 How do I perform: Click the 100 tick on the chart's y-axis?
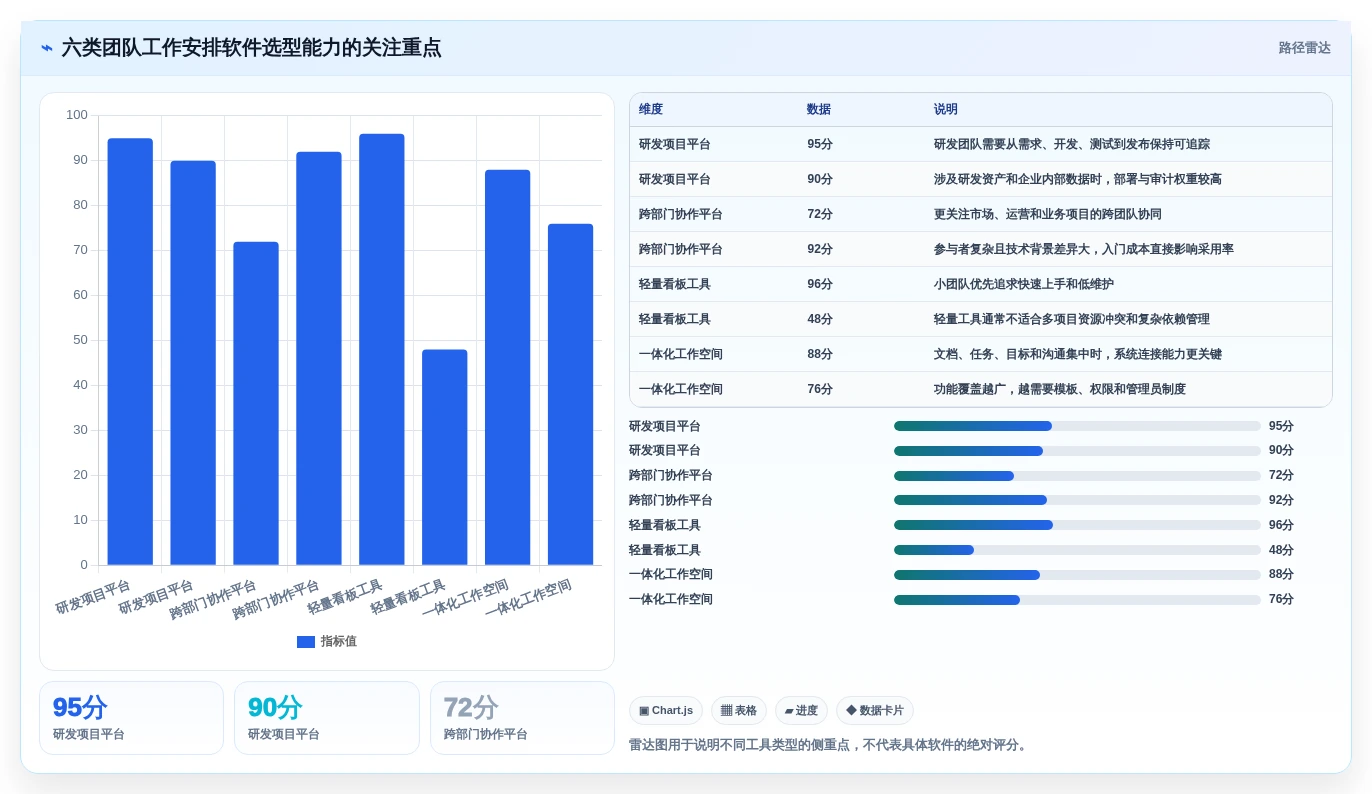pyautogui.click(x=77, y=115)
